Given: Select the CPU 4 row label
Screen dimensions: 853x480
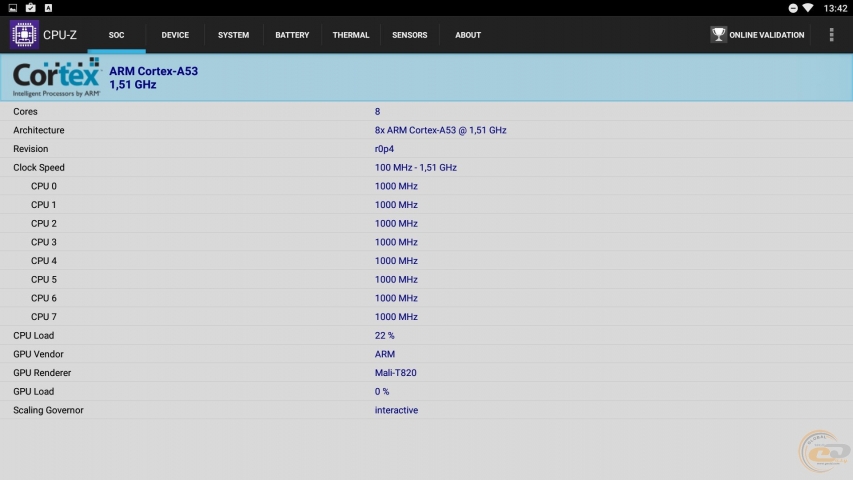Looking at the screenshot, I should (x=44, y=261).
